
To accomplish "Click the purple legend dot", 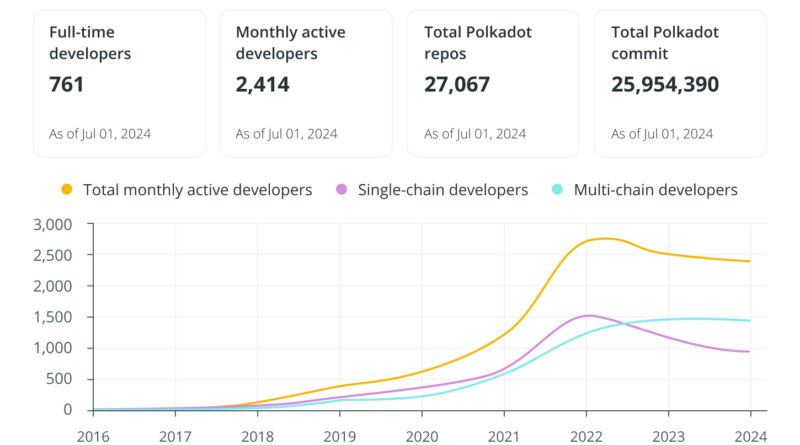I will point(341,189).
